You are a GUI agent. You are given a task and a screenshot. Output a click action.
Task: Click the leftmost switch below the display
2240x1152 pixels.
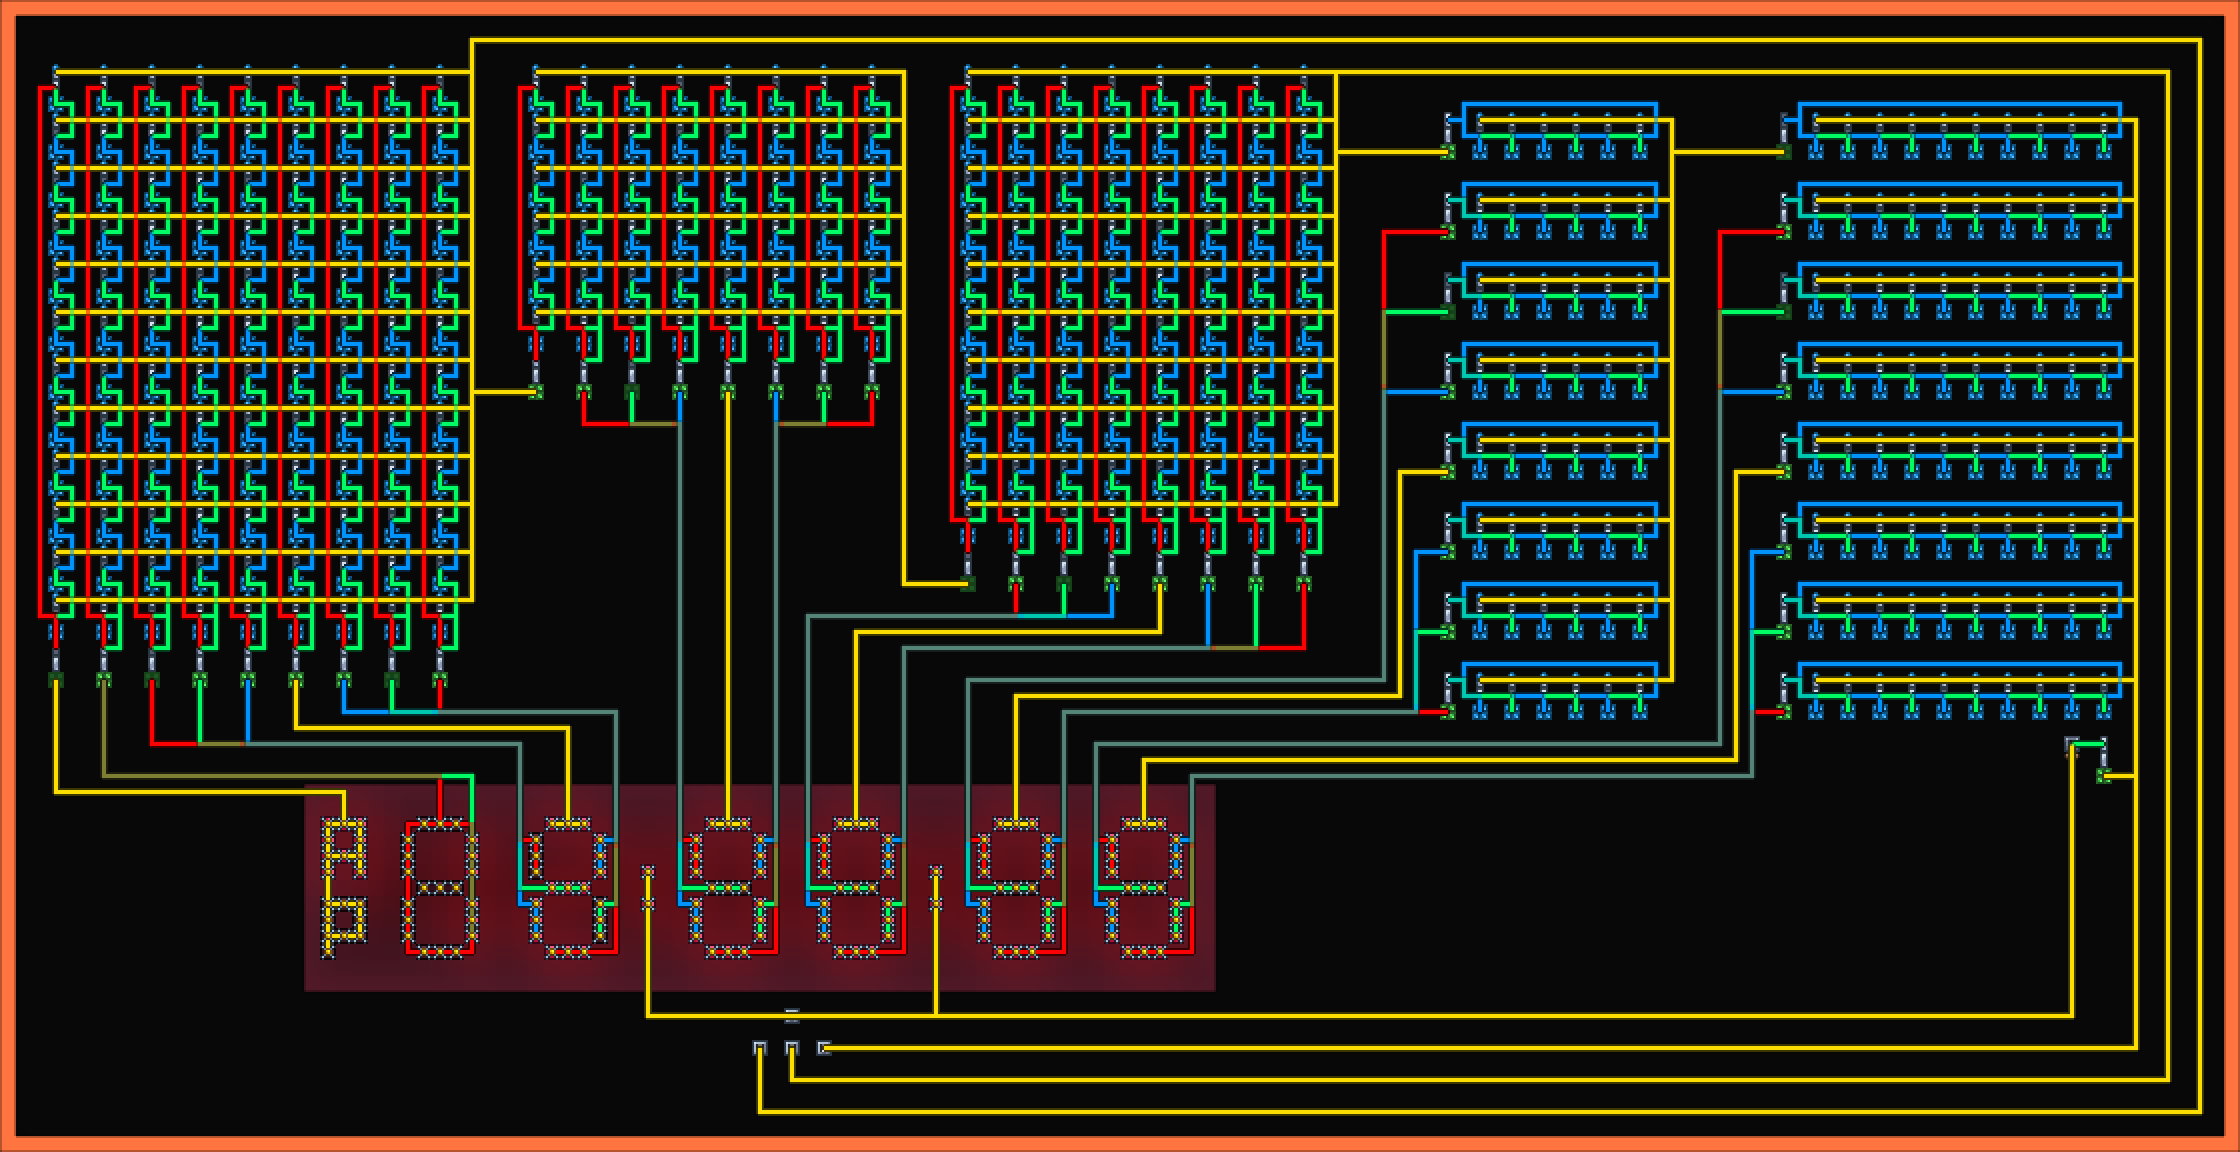click(760, 1048)
